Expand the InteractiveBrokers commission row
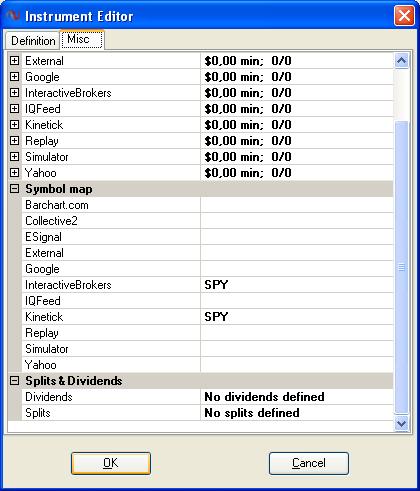Viewport: 420px width, 491px height. point(14,93)
